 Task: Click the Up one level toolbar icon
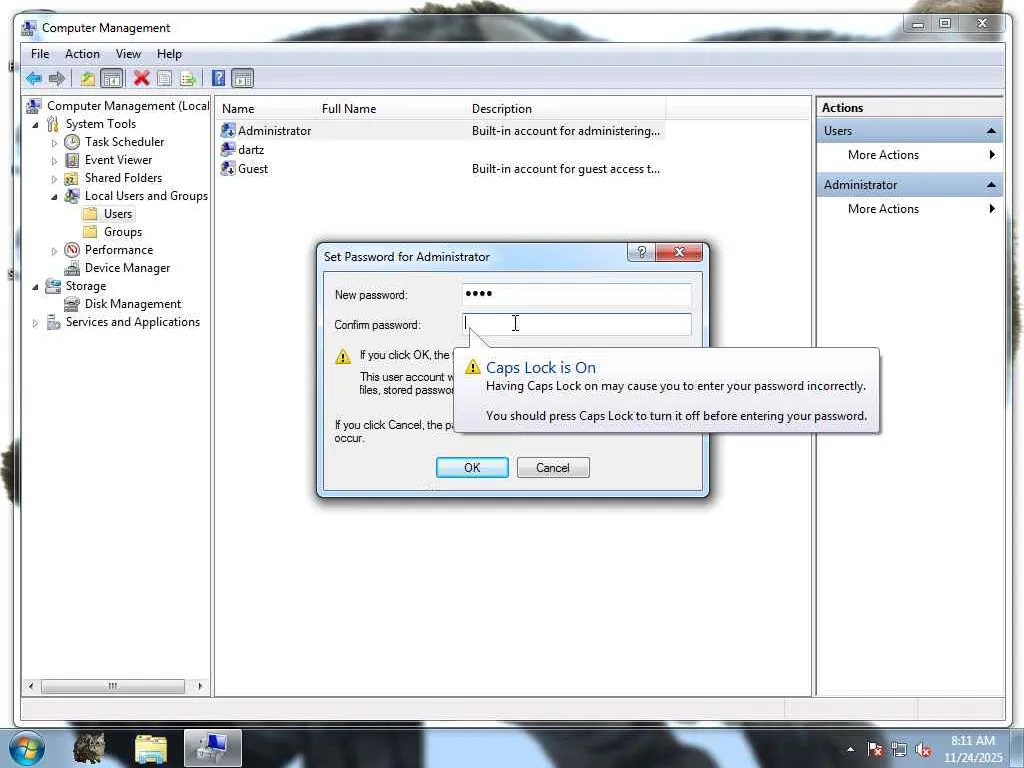pos(88,79)
